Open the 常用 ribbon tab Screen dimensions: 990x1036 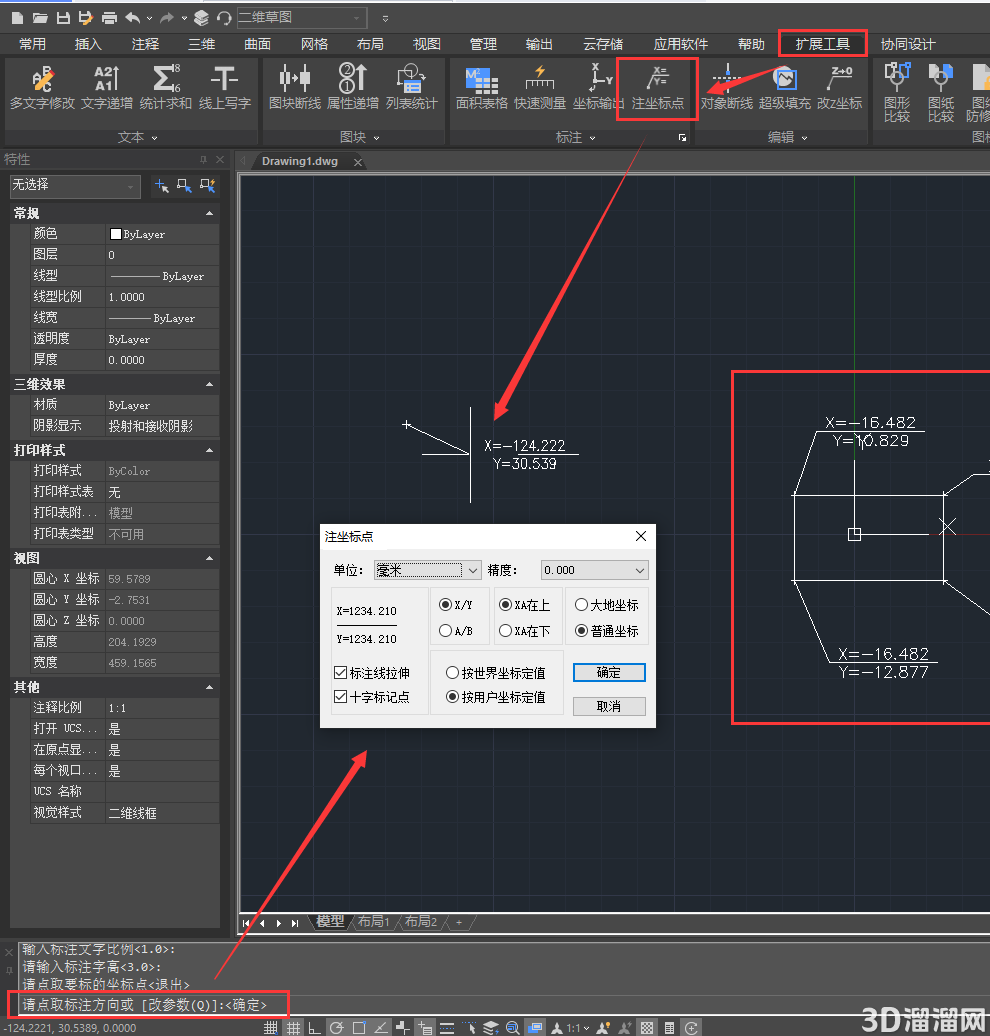[x=32, y=44]
